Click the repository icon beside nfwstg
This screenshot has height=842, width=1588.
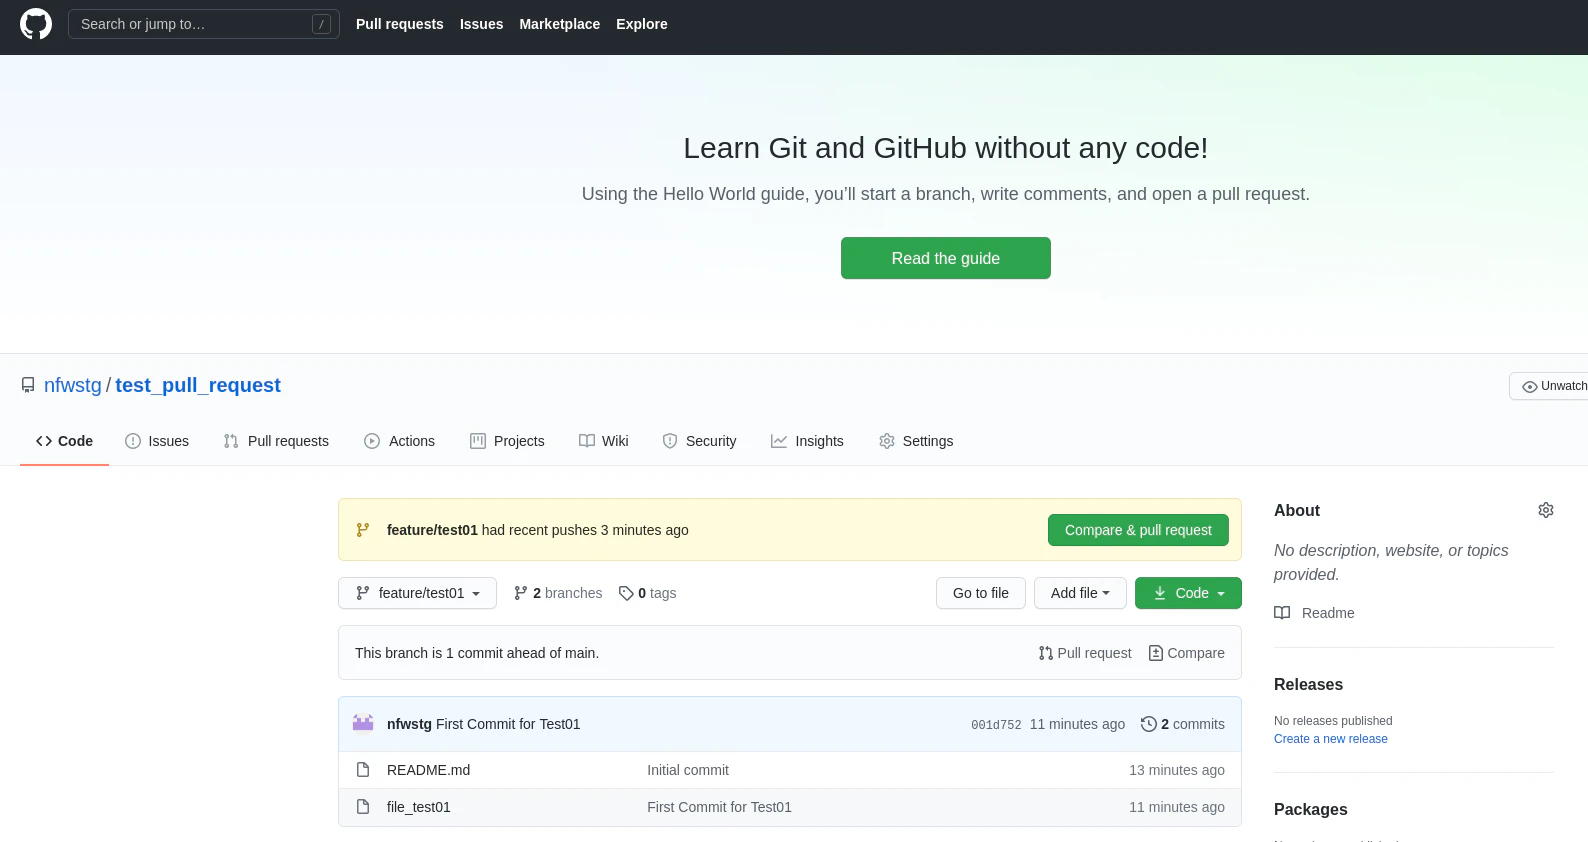click(x=28, y=385)
